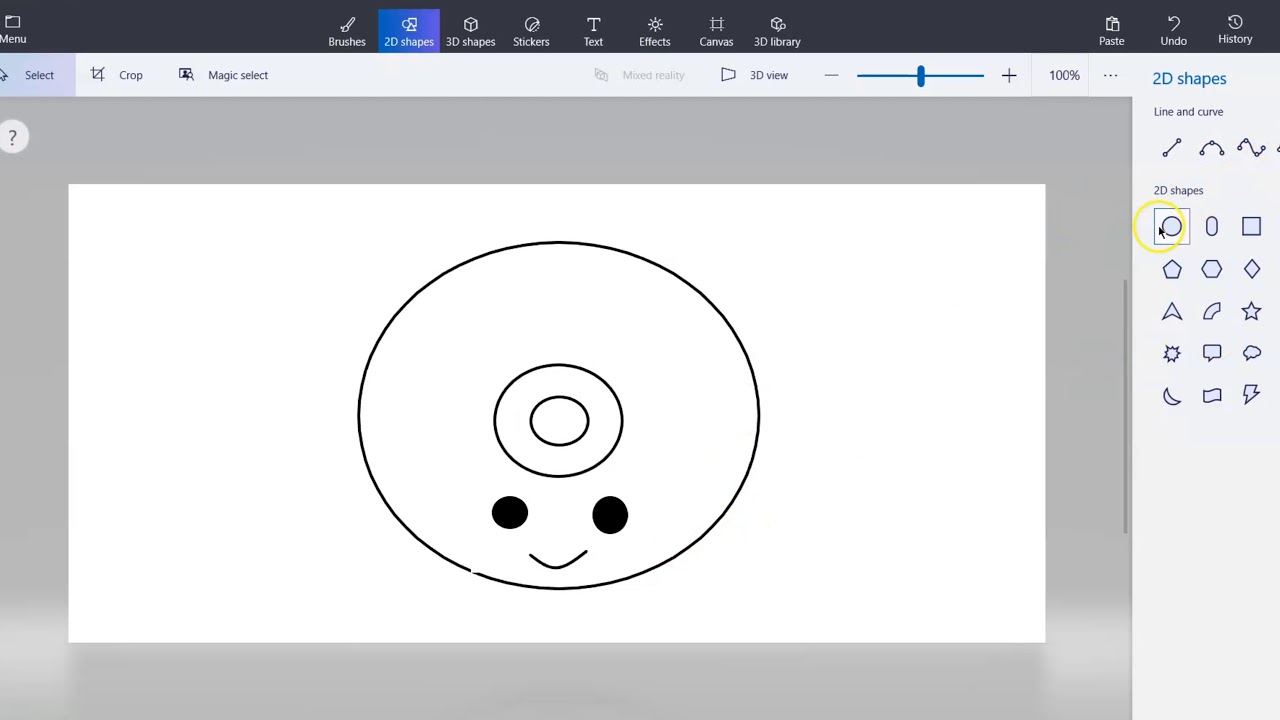The image size is (1280, 720).
Task: Select the Pentagon shape
Action: click(x=1172, y=269)
